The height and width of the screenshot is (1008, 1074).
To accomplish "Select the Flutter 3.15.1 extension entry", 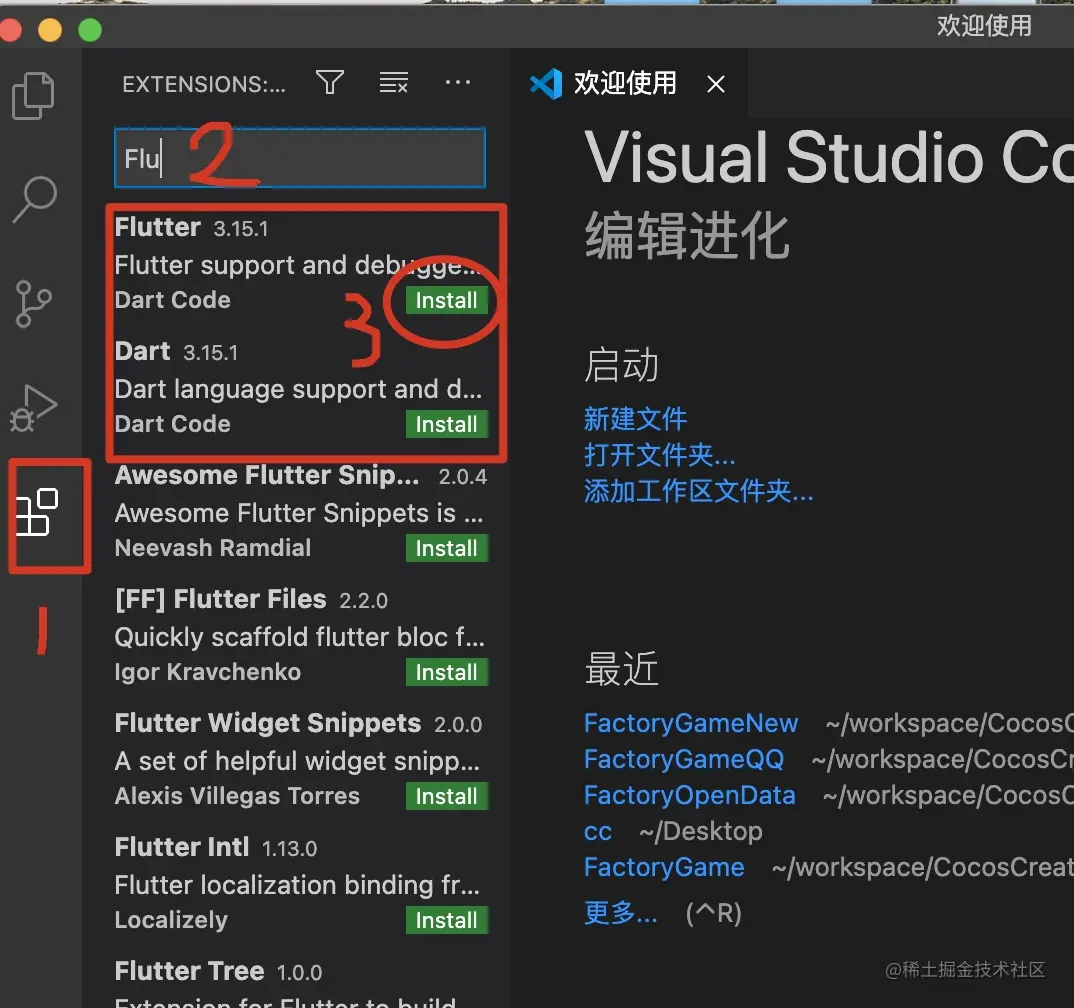I will [x=300, y=264].
